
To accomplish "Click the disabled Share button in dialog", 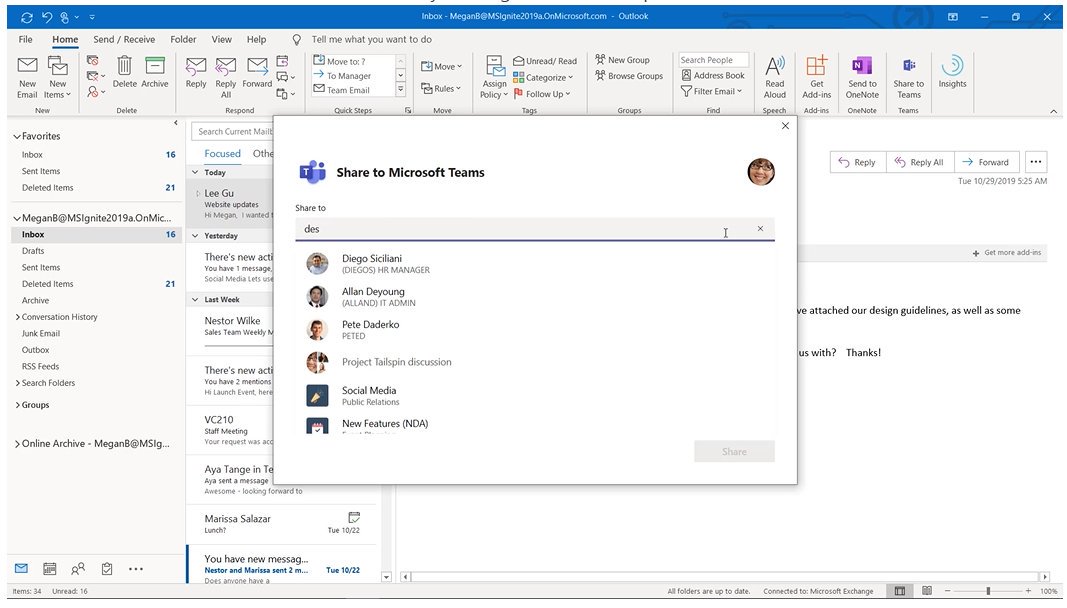I will [734, 451].
